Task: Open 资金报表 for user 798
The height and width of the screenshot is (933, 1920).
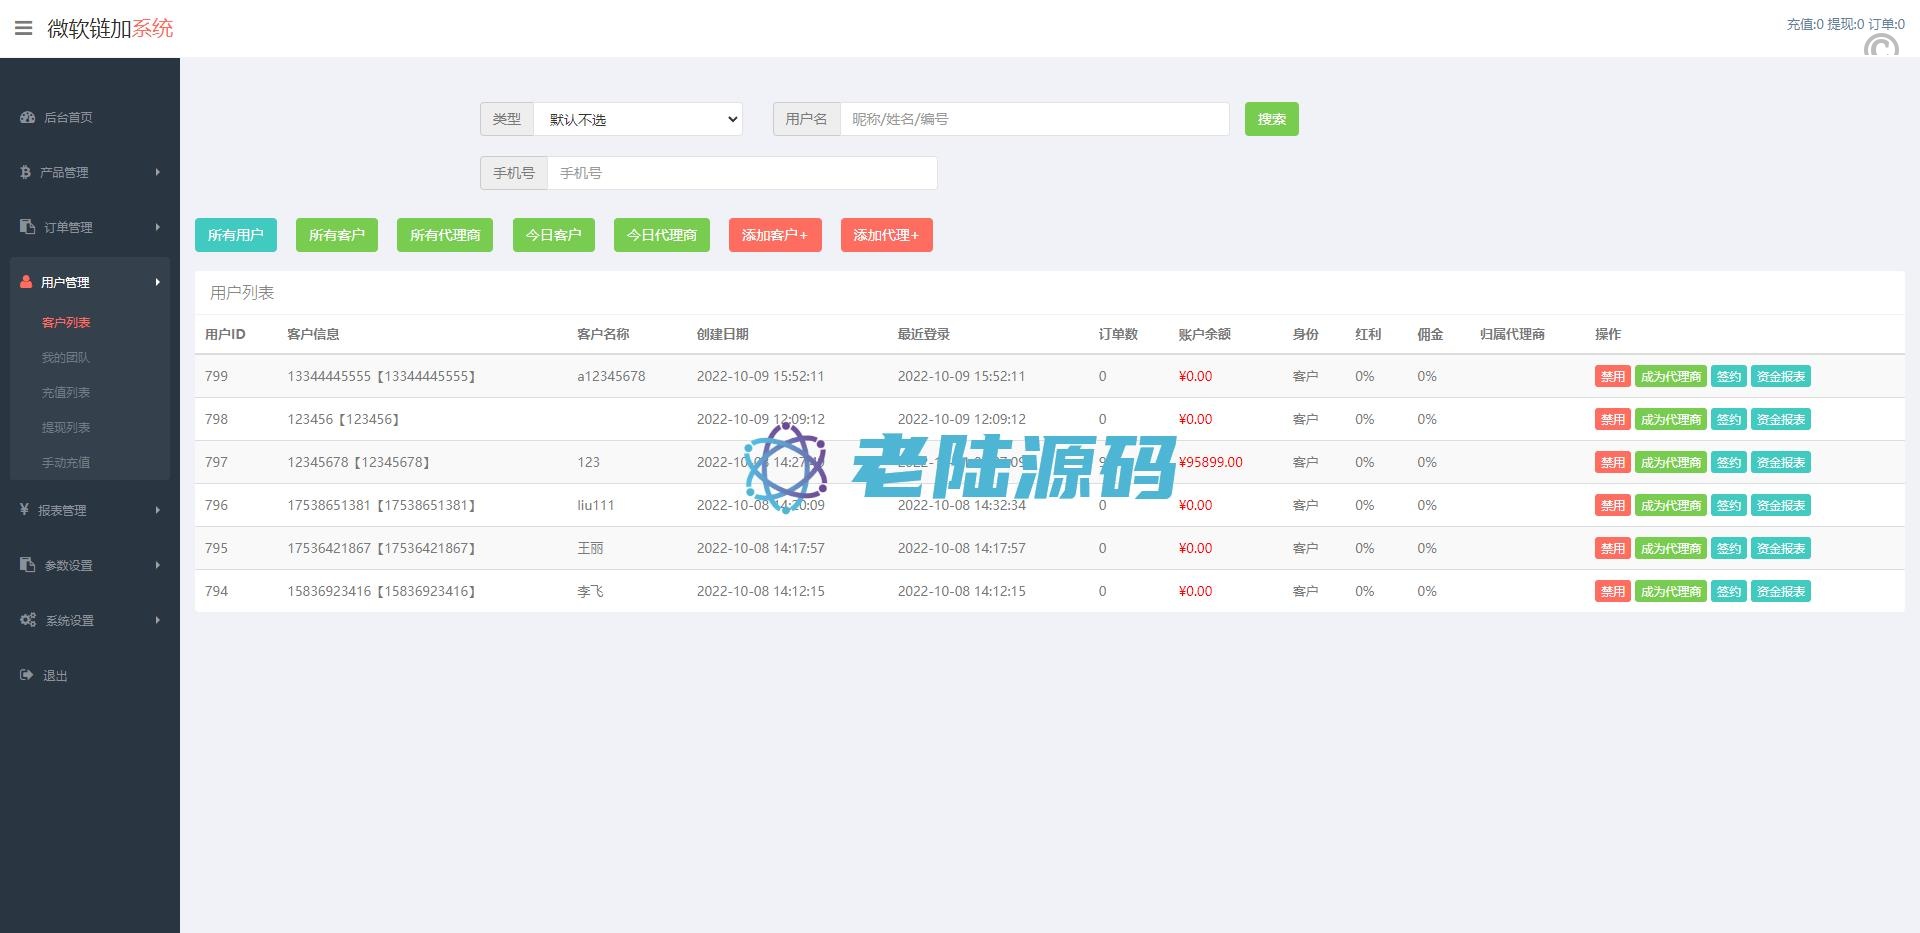Action: [x=1781, y=419]
